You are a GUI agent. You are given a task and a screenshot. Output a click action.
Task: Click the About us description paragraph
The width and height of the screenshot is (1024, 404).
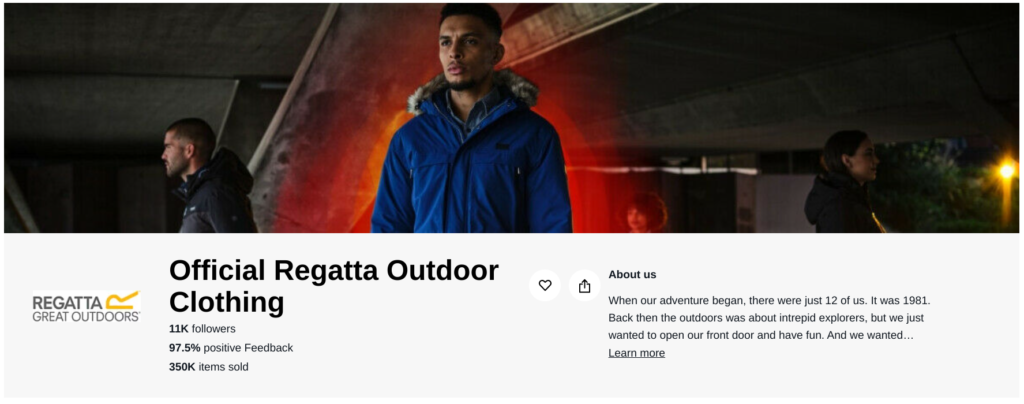coord(769,318)
